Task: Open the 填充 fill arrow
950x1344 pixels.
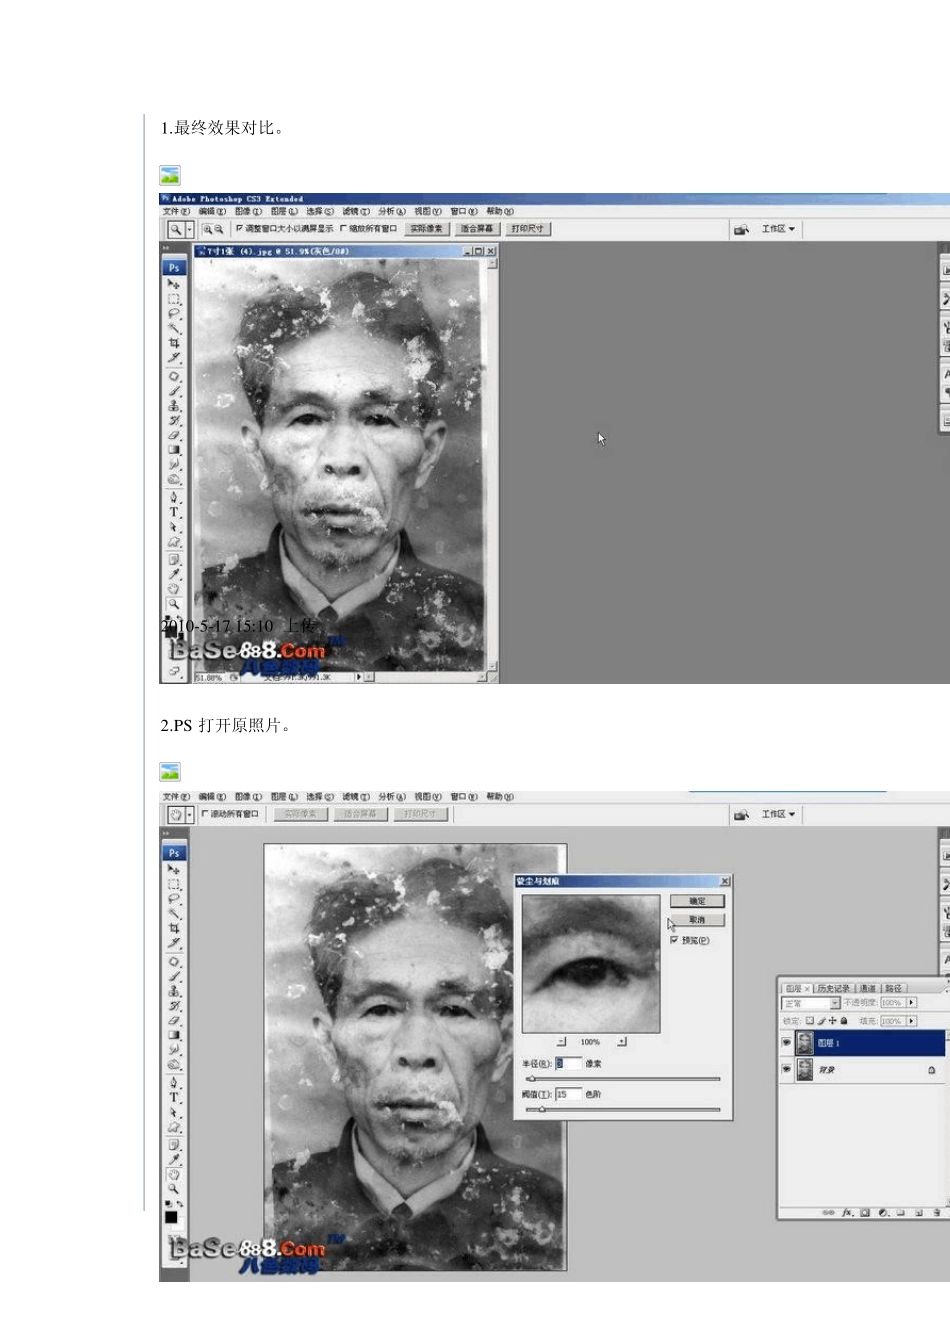Action: (x=911, y=1021)
